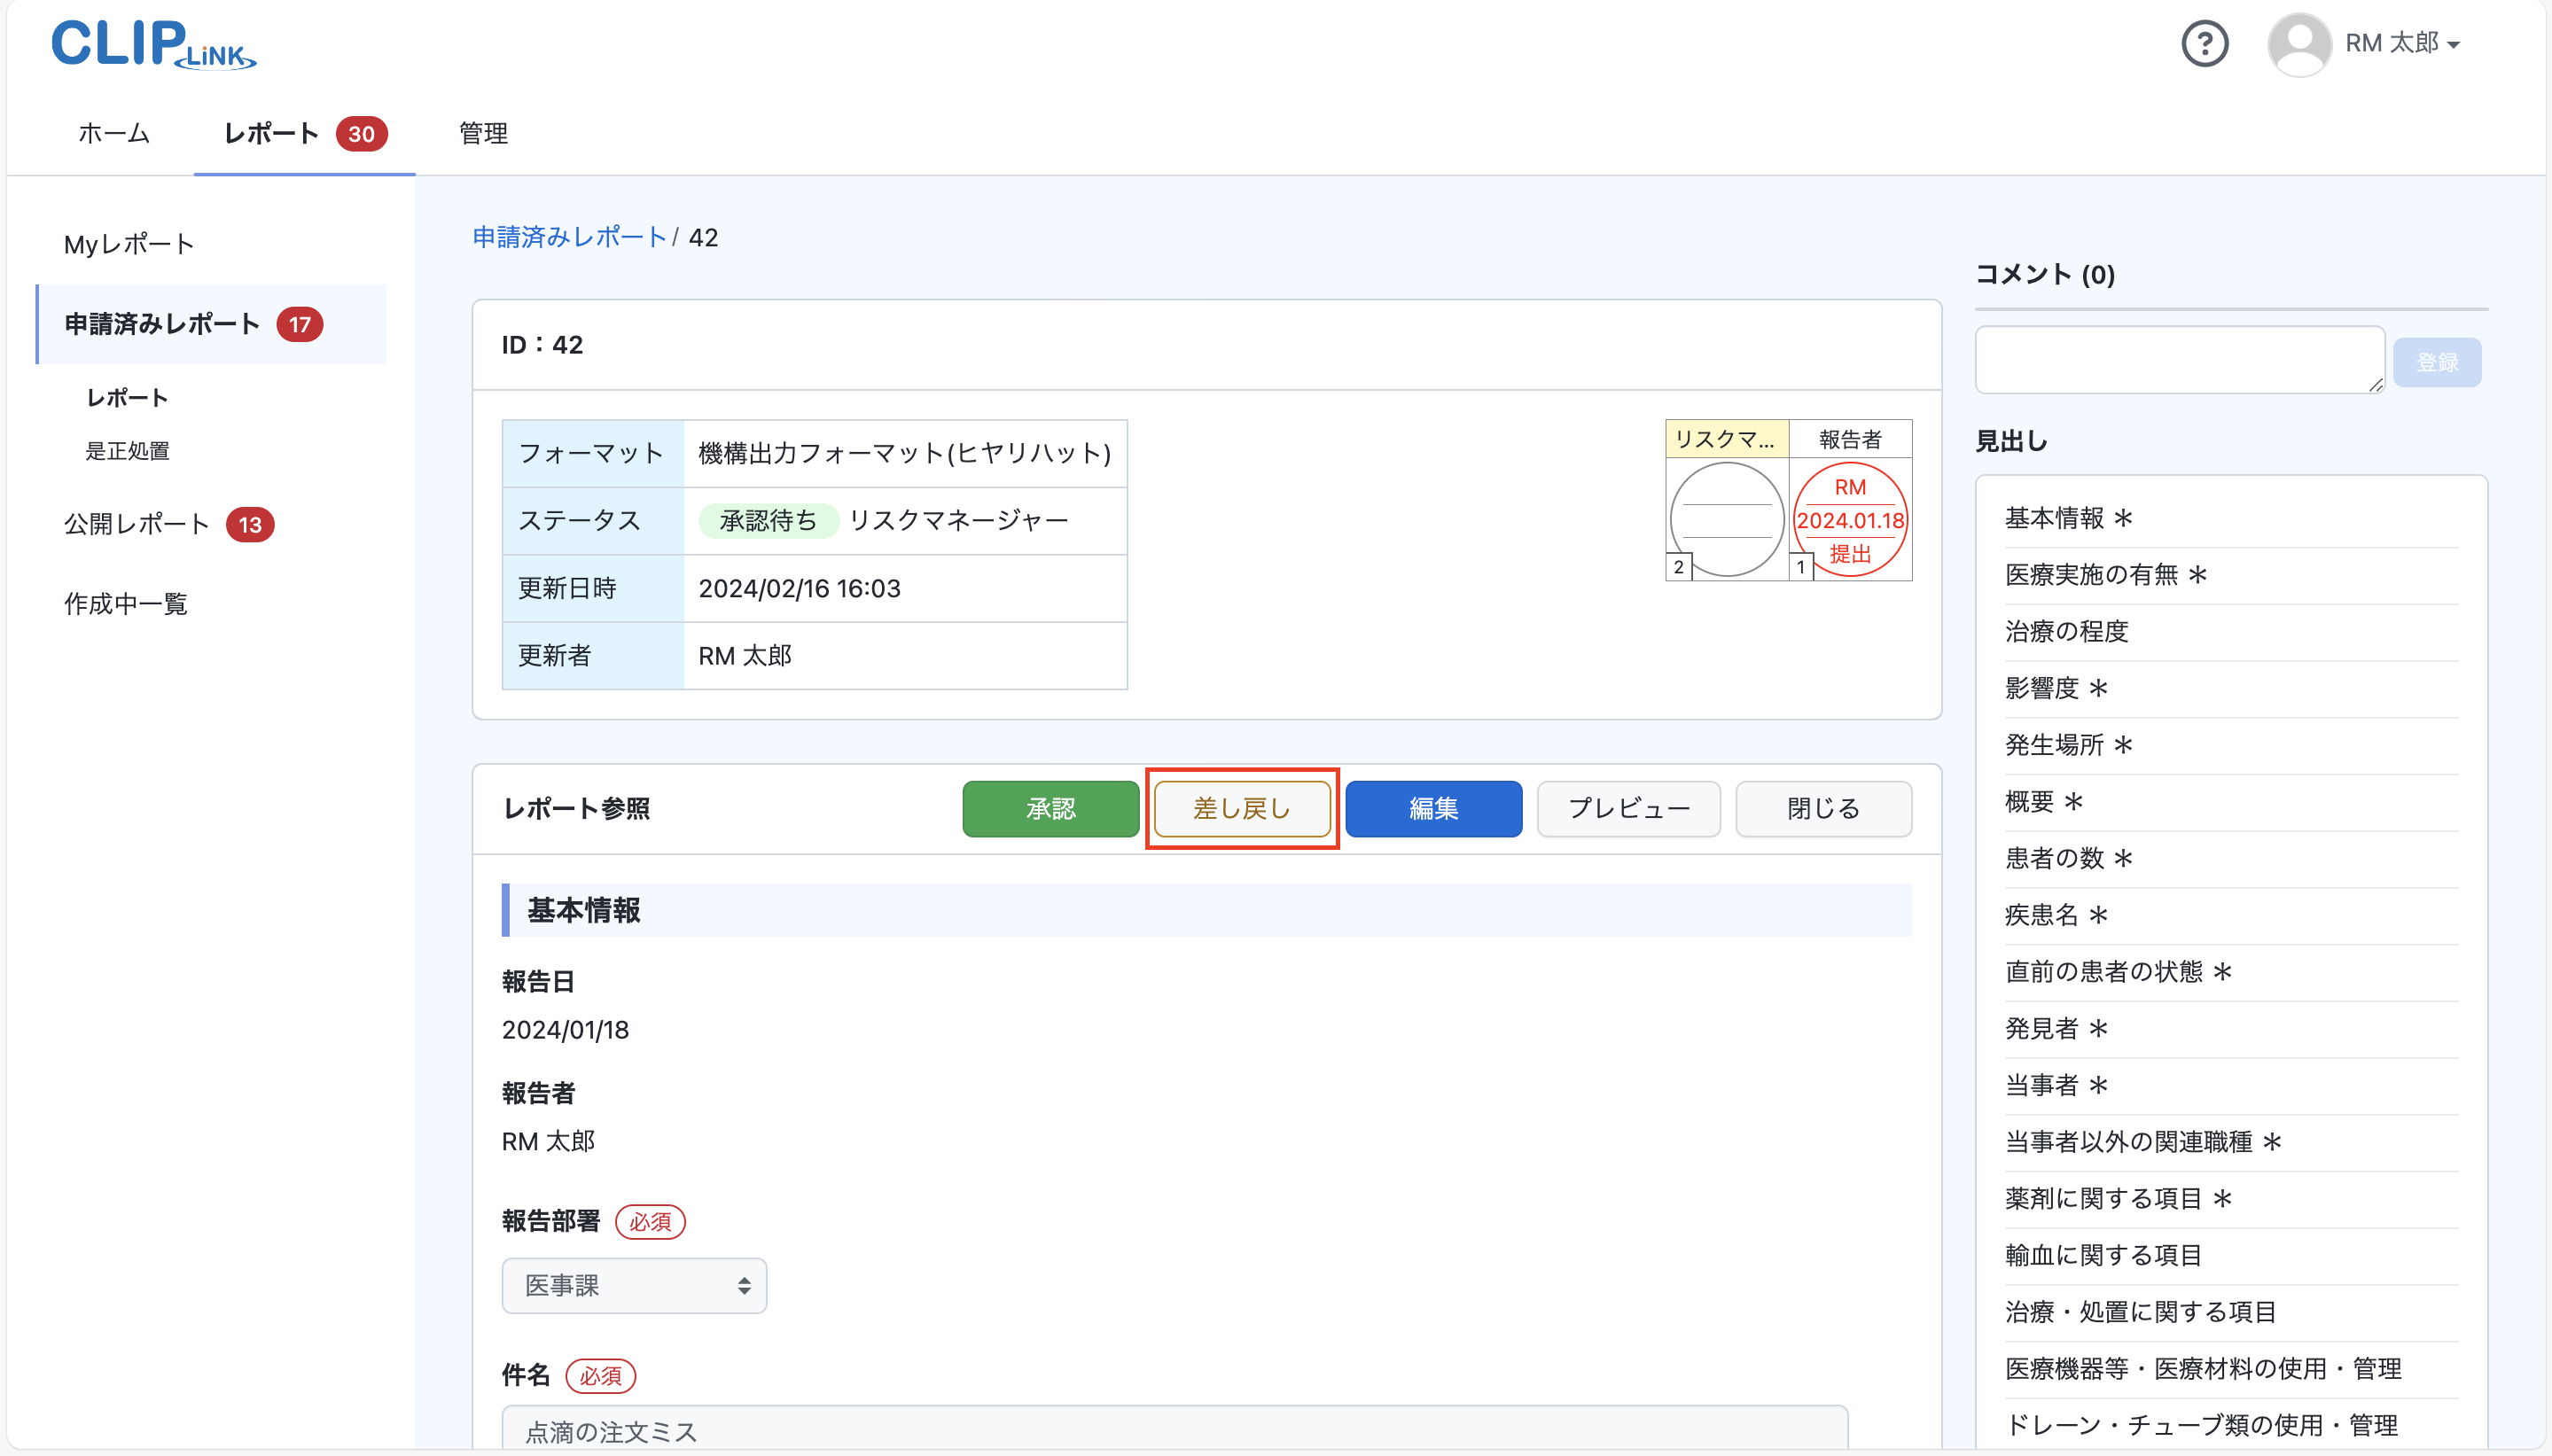Switch to the ホーム tab

tap(112, 133)
